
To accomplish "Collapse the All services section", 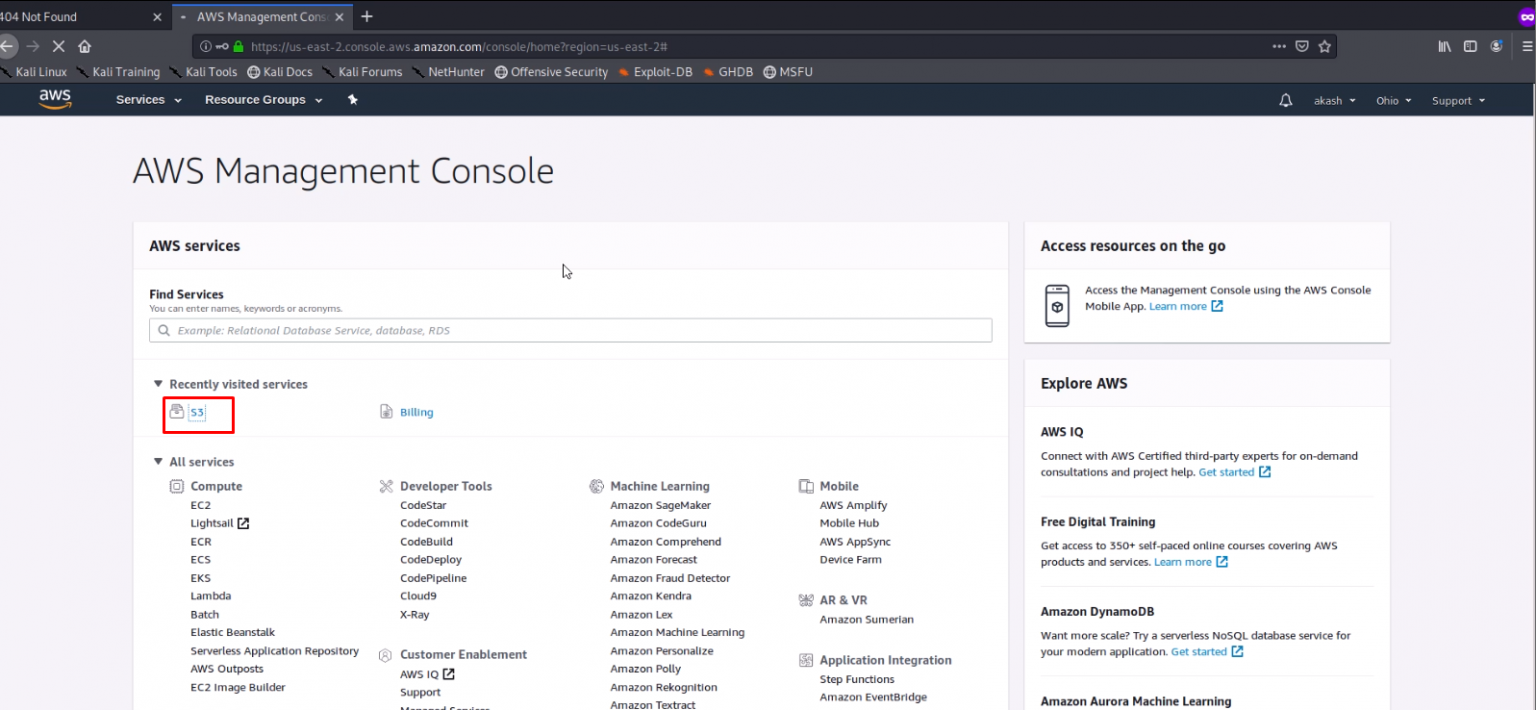I will [x=158, y=461].
